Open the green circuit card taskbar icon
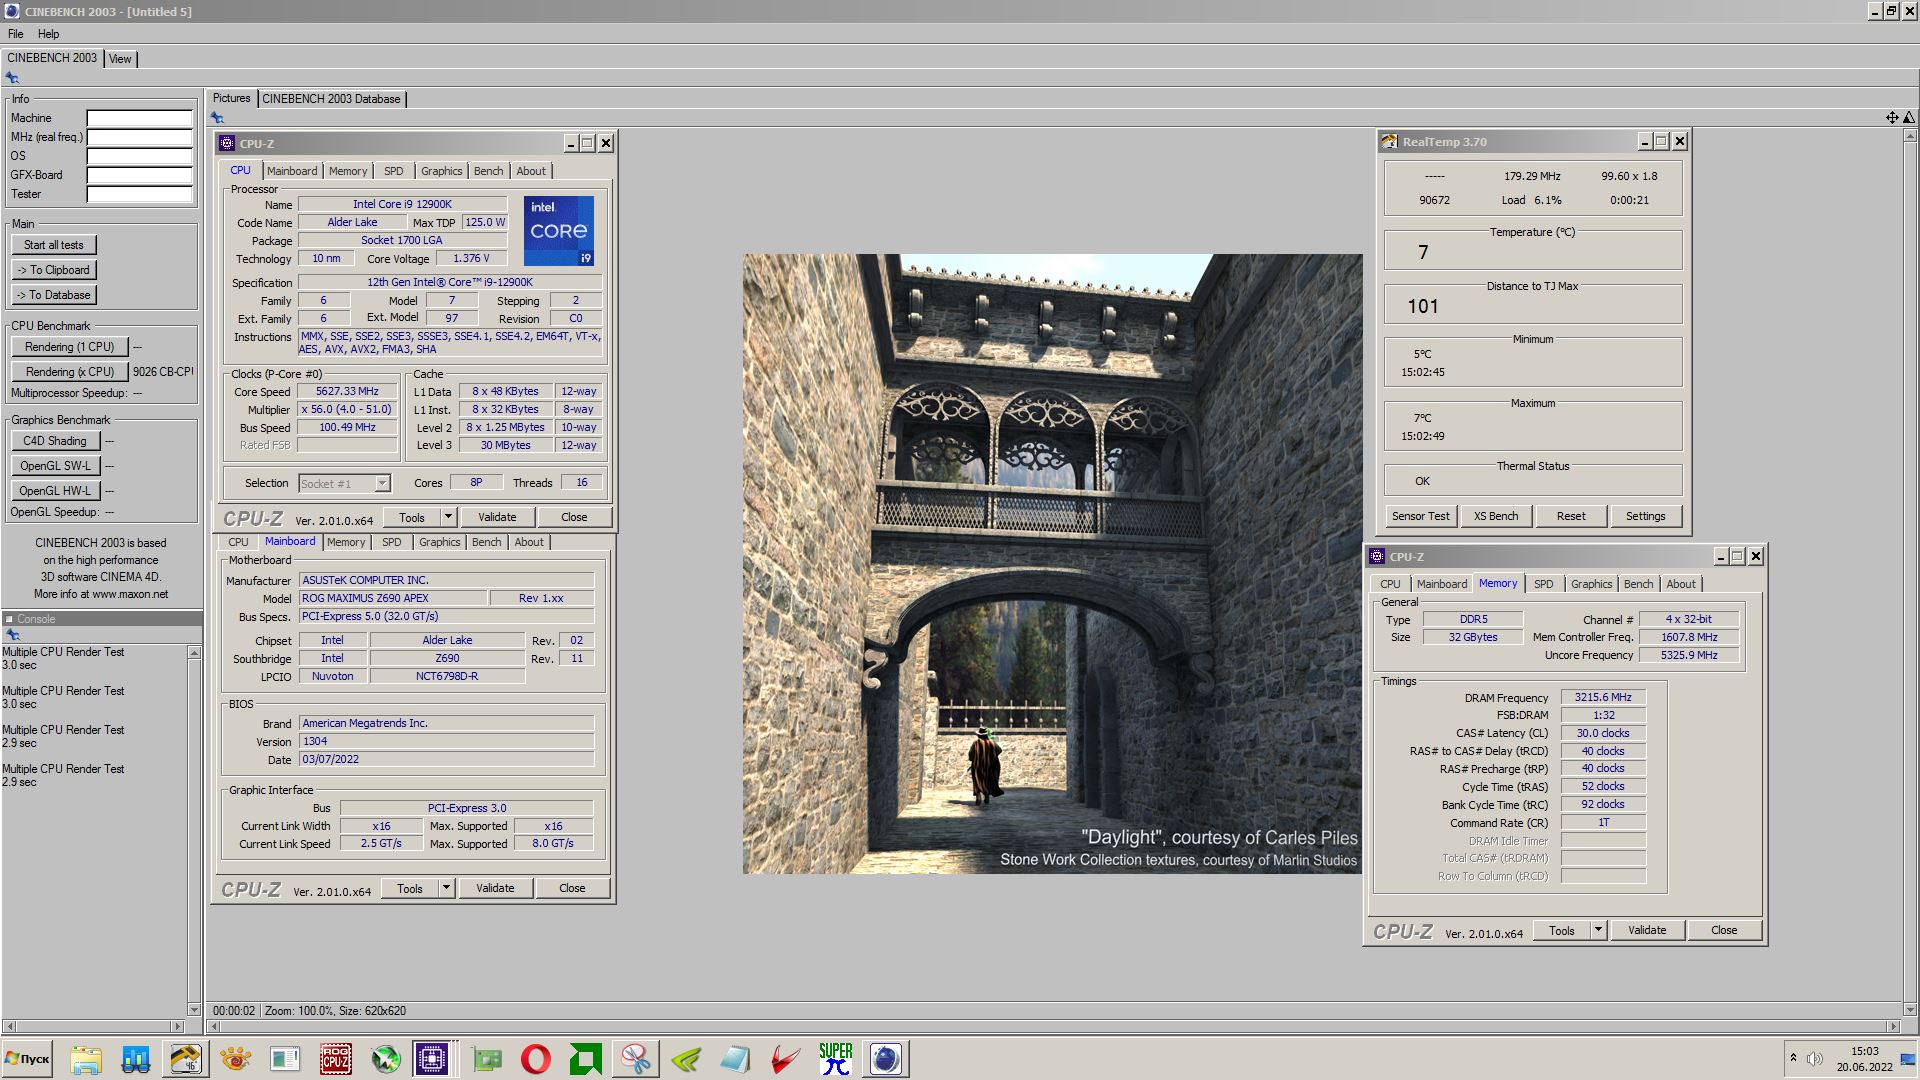The height and width of the screenshot is (1080, 1920). [487, 1059]
